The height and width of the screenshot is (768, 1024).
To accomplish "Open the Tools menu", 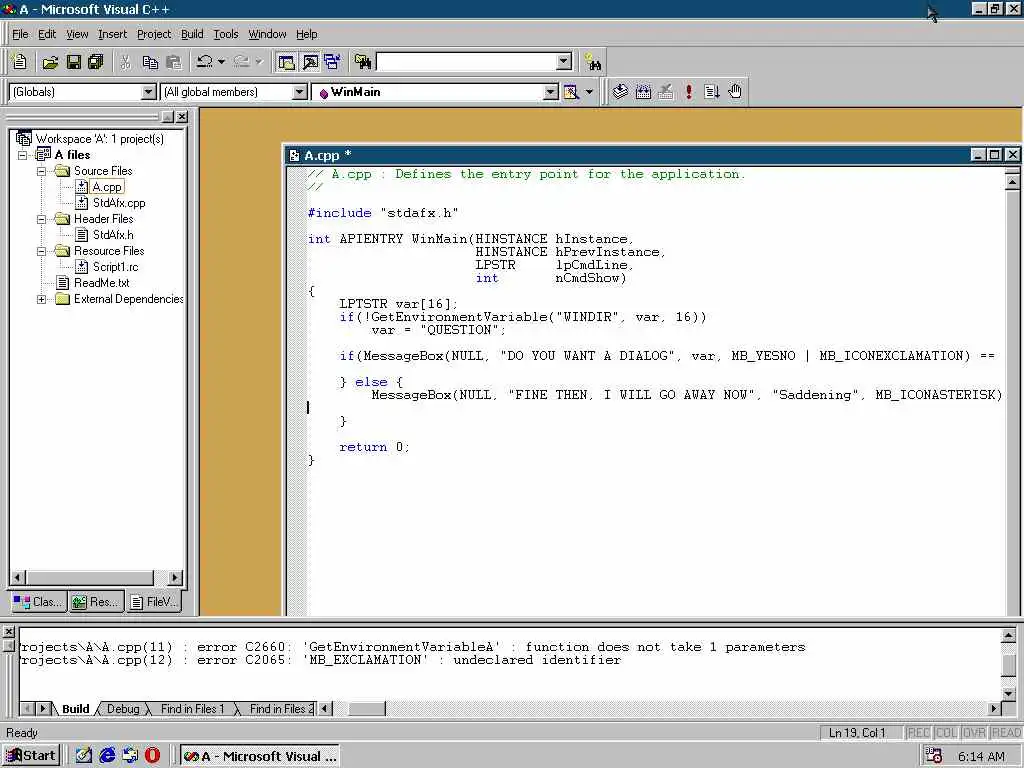I will click(226, 34).
